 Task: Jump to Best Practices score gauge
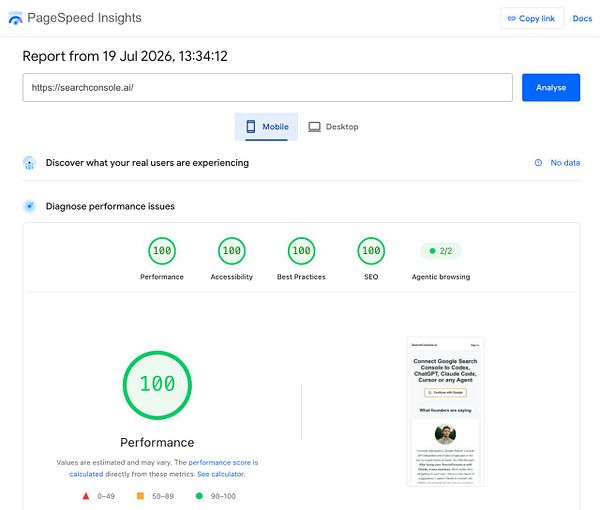click(x=301, y=251)
